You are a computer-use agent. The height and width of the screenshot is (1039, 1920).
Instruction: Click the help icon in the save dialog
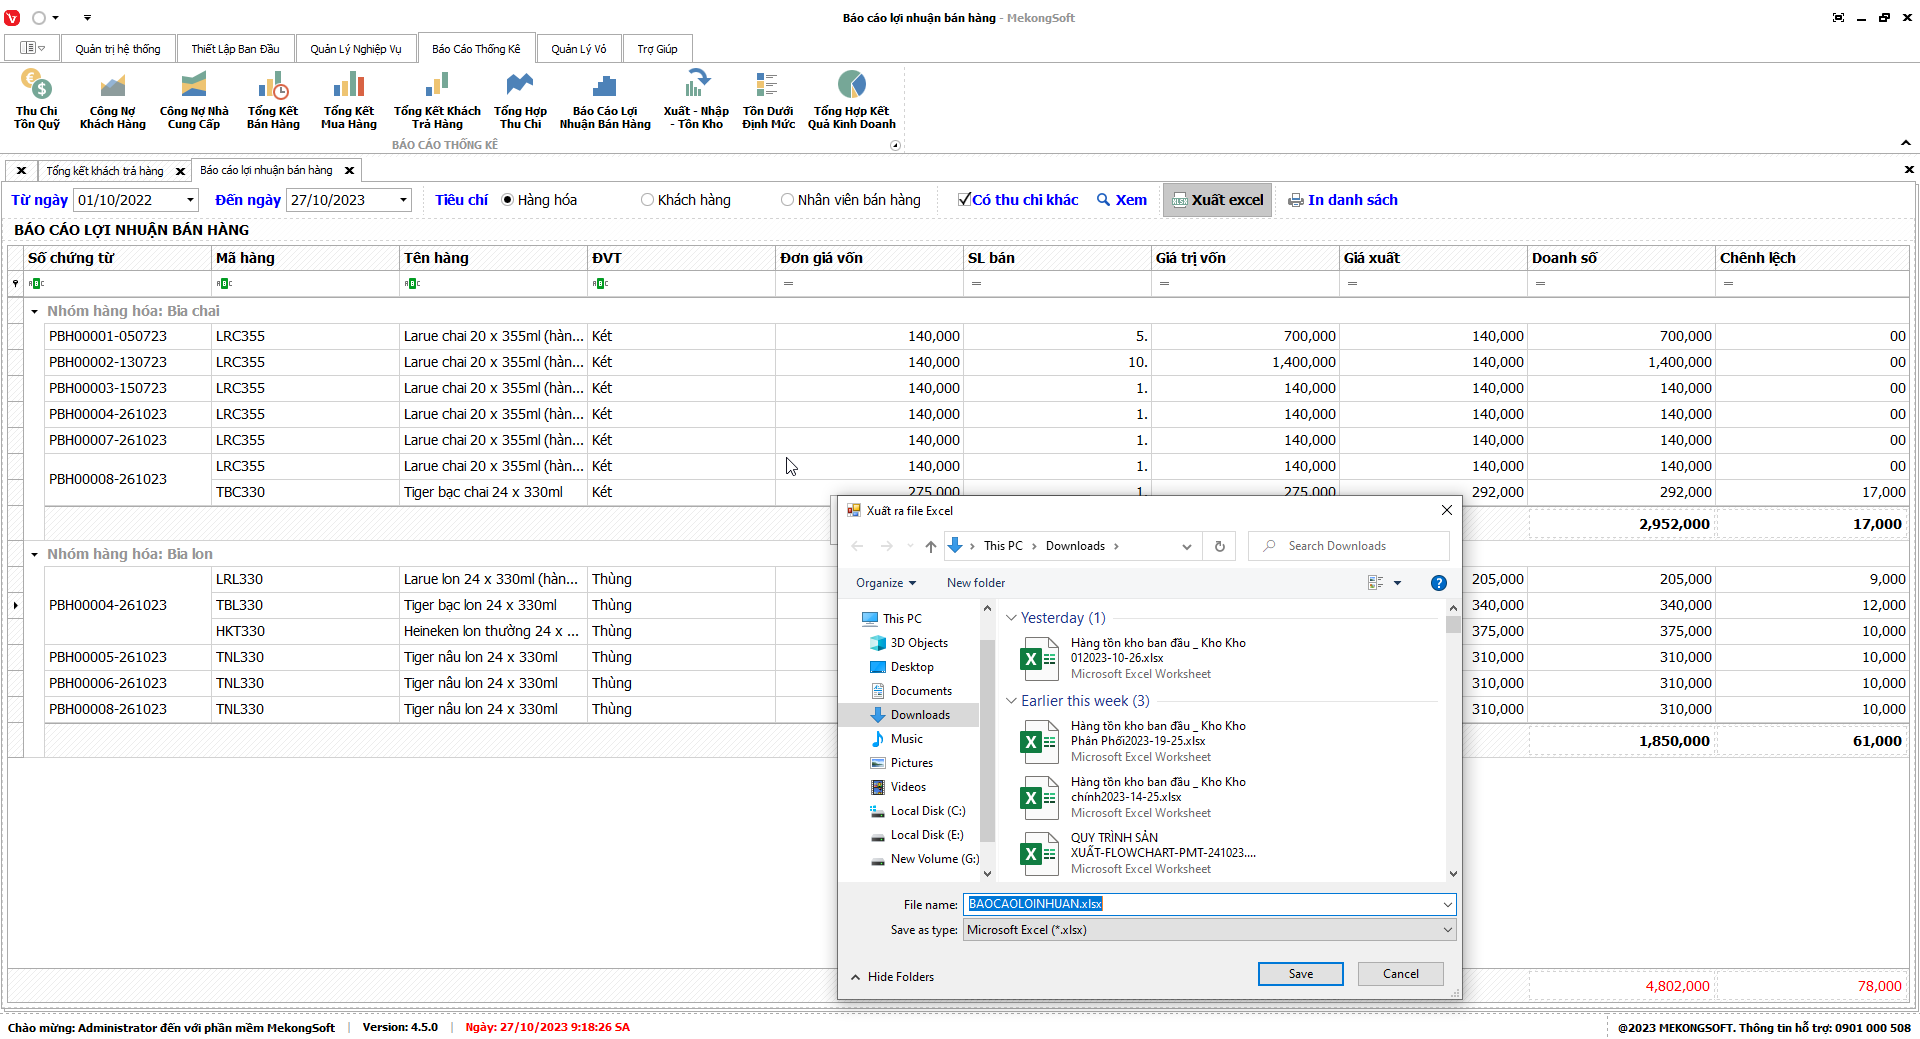coord(1438,583)
